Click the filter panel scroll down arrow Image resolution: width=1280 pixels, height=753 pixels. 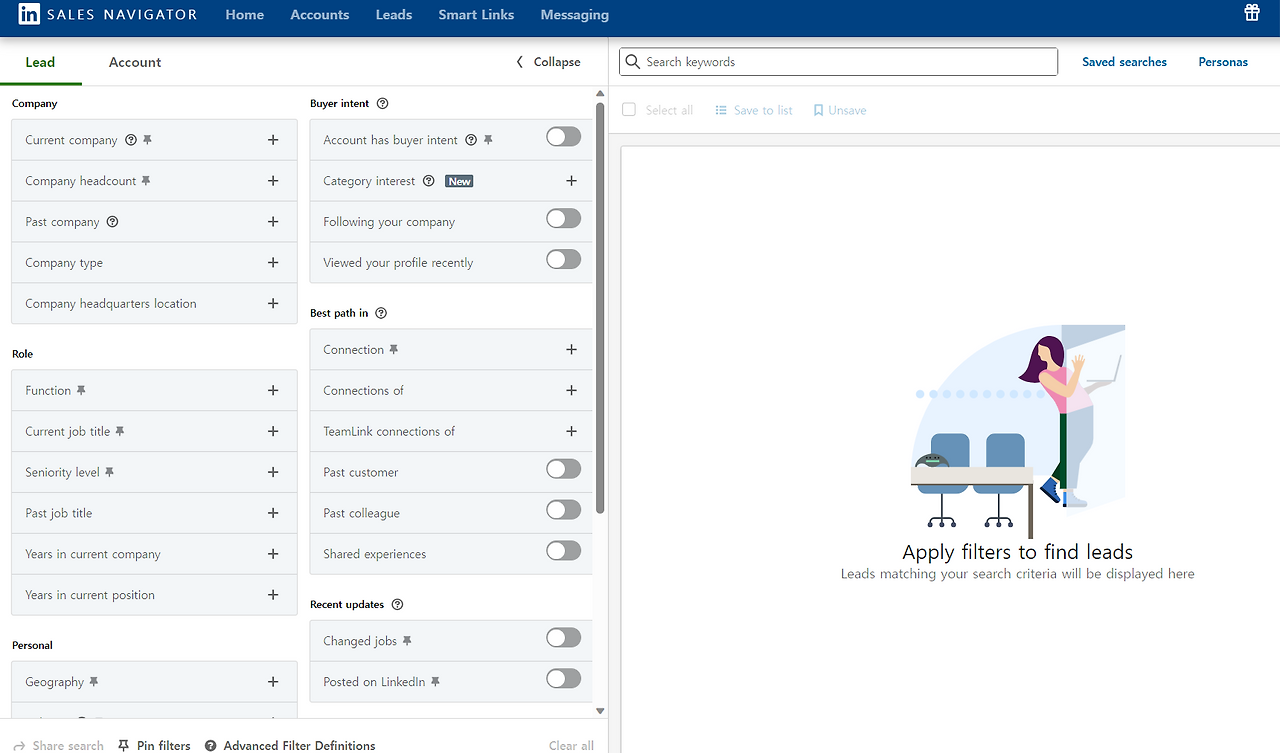point(600,711)
